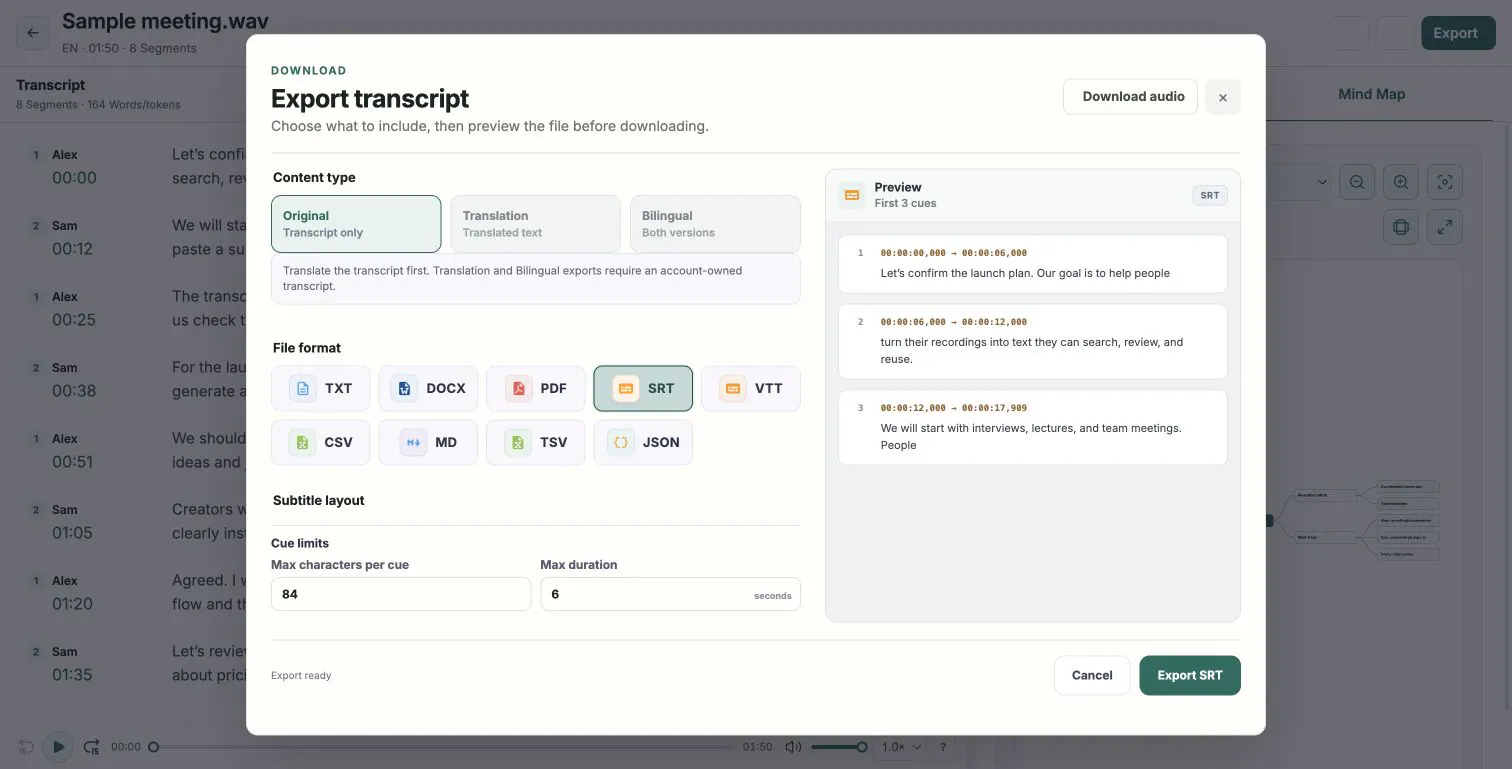1512x769 pixels.
Task: Cancel the export dialog
Action: [1092, 675]
